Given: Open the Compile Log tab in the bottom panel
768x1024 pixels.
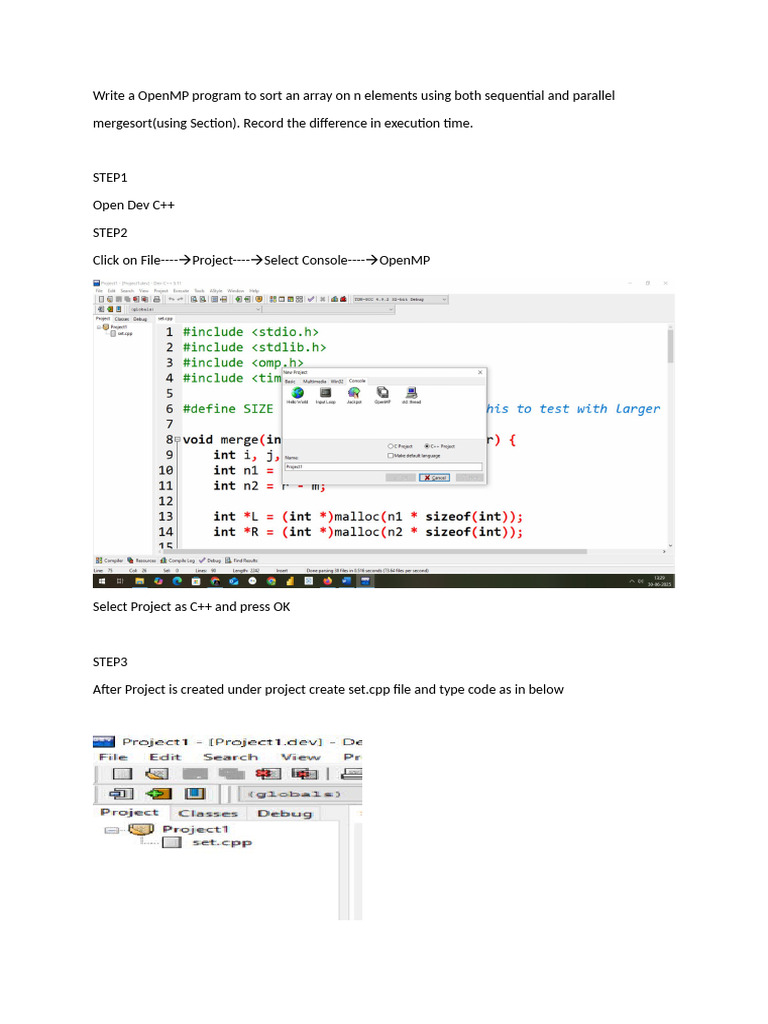Looking at the screenshot, I should [x=178, y=560].
